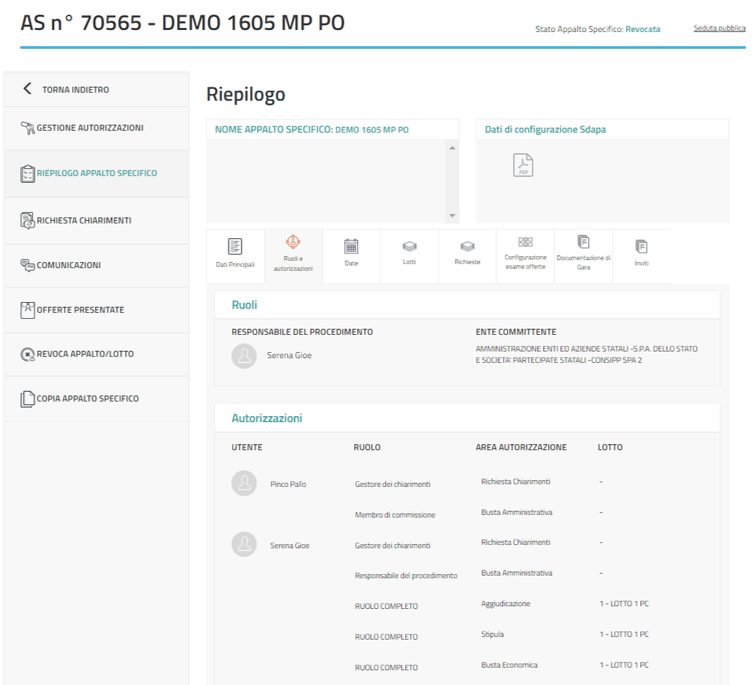Viewport: 755px width, 685px height.
Task: Open the Seduta pubblica link
Action: pos(719,29)
